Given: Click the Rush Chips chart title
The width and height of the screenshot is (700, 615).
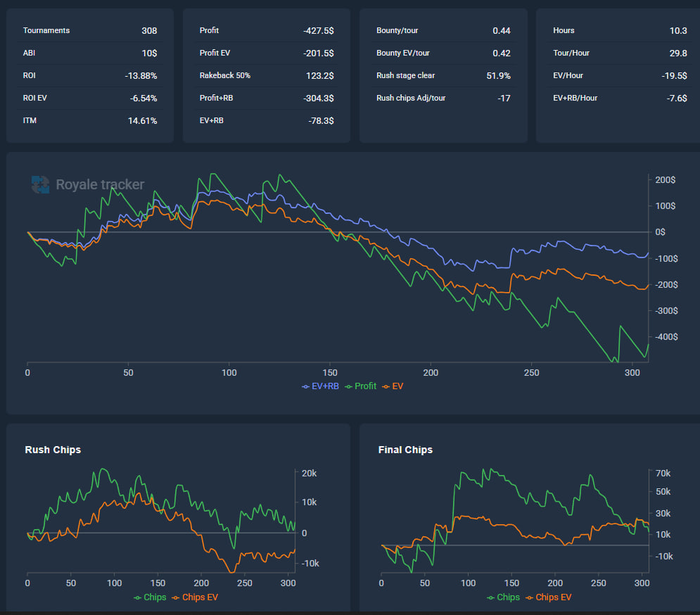Looking at the screenshot, I should 52,450.
